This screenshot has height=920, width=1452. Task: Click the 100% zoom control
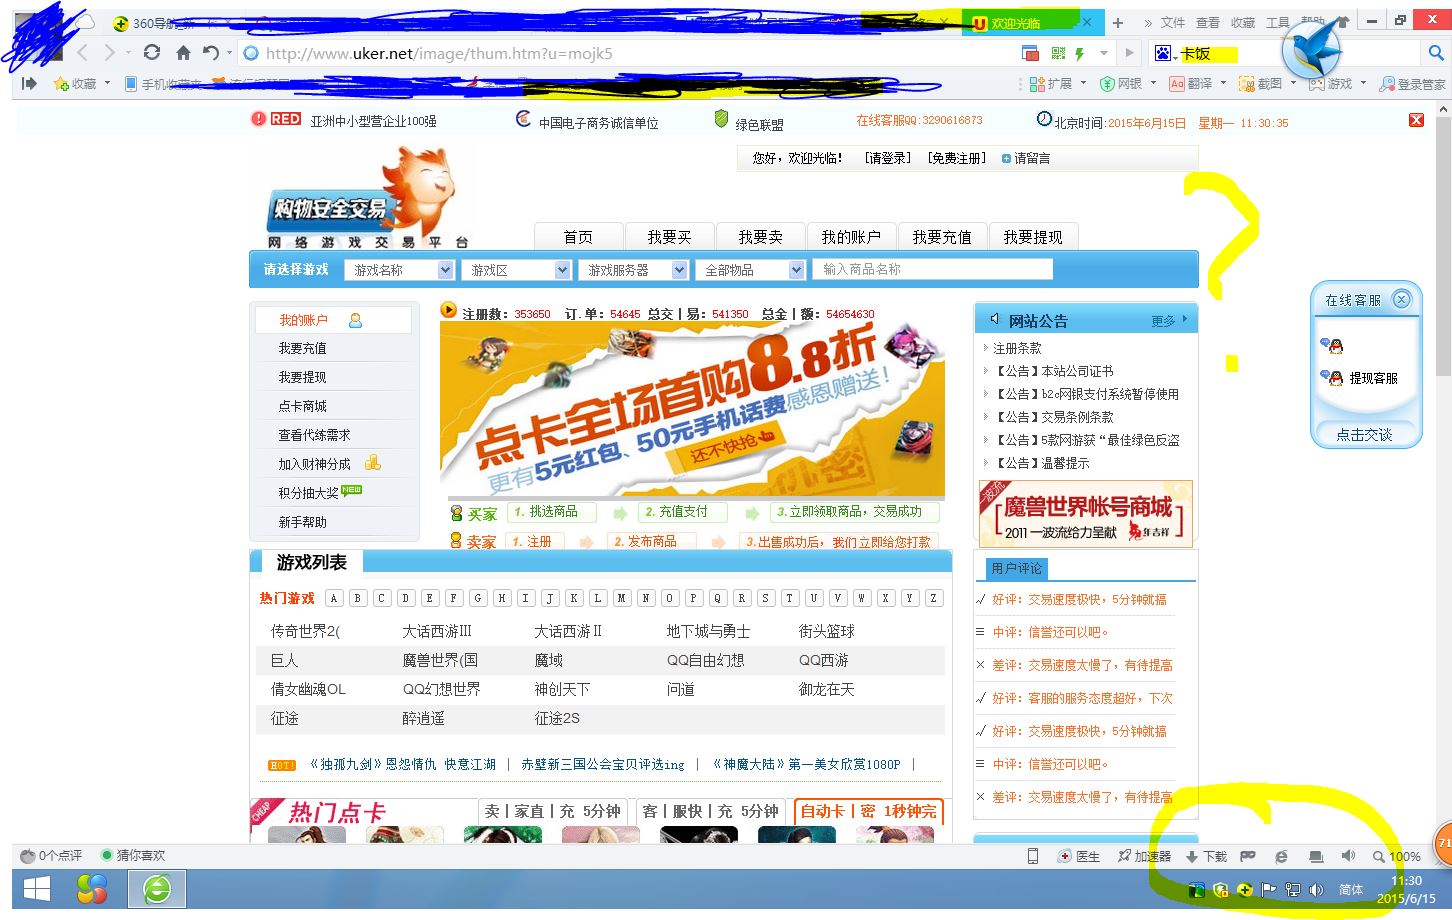click(x=1396, y=856)
